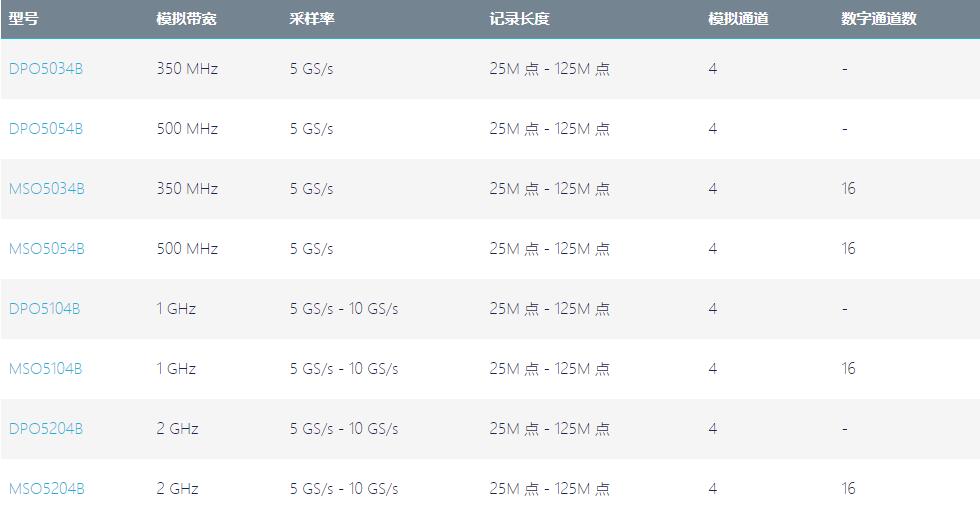The height and width of the screenshot is (521, 980).
Task: Click the 记录长度 column header
Action: click(x=519, y=19)
